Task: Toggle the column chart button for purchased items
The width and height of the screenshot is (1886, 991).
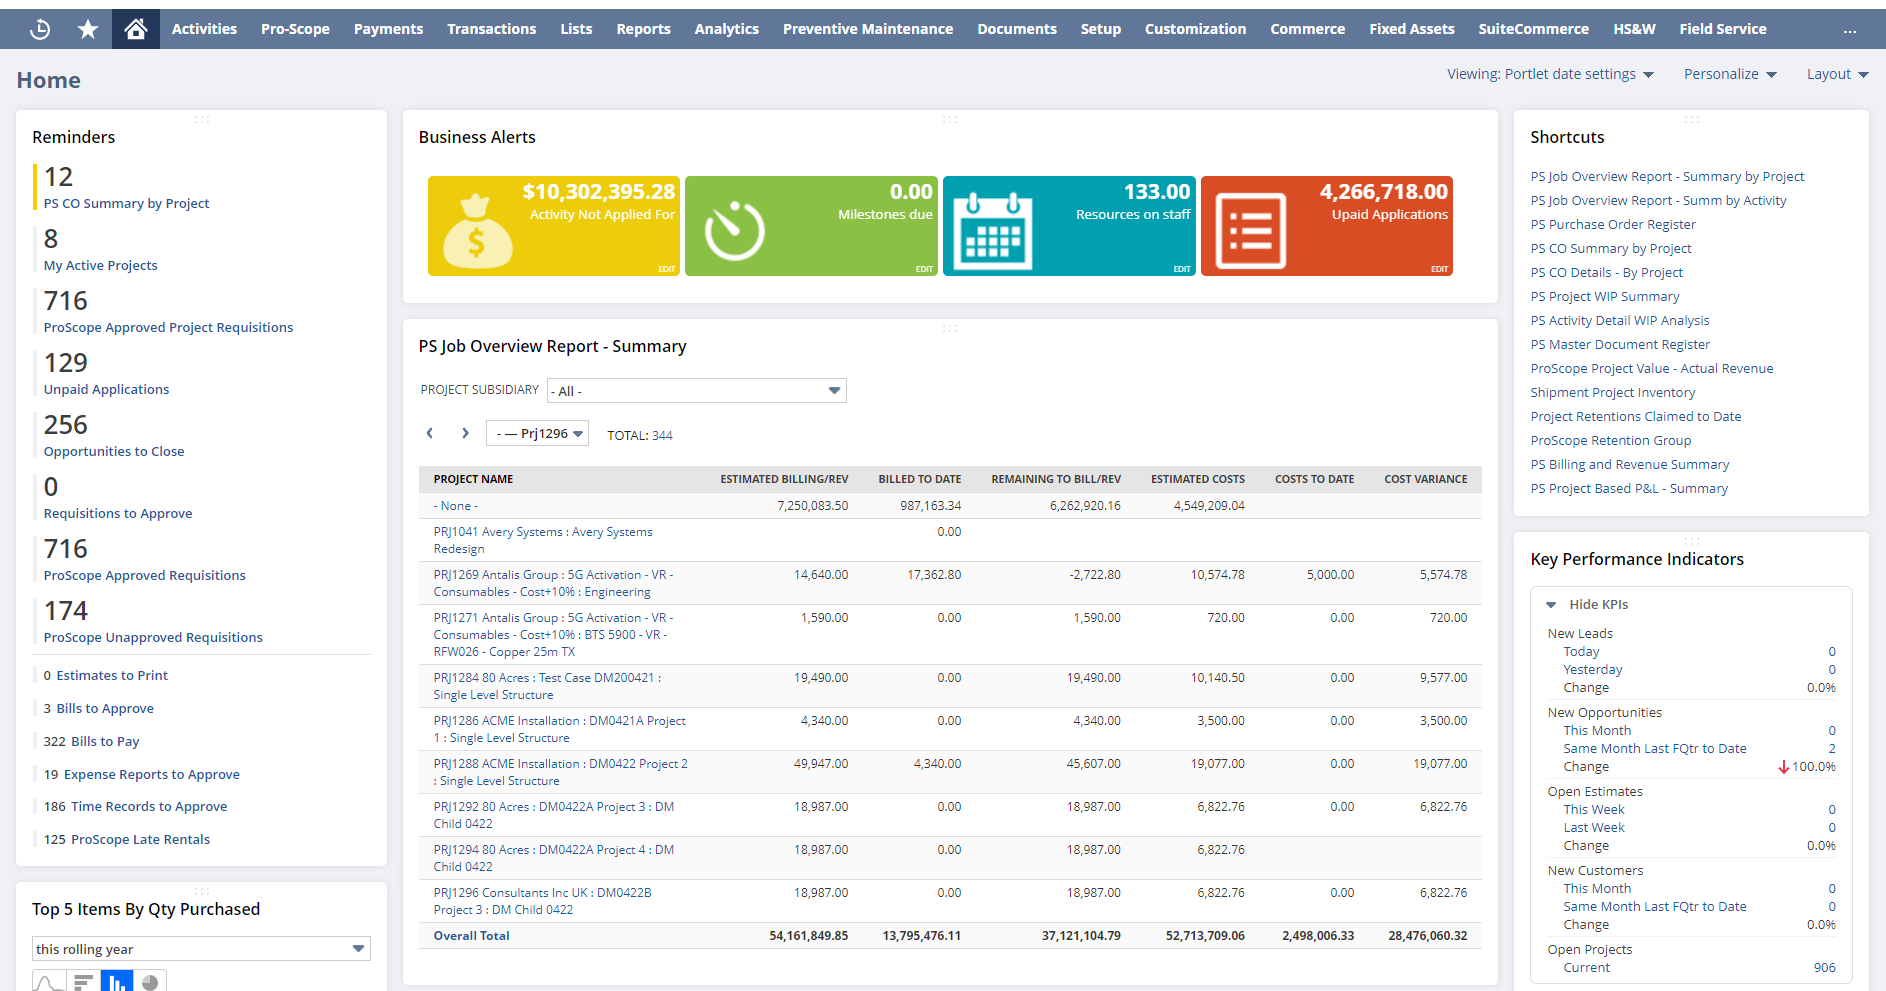Action: click(x=116, y=981)
